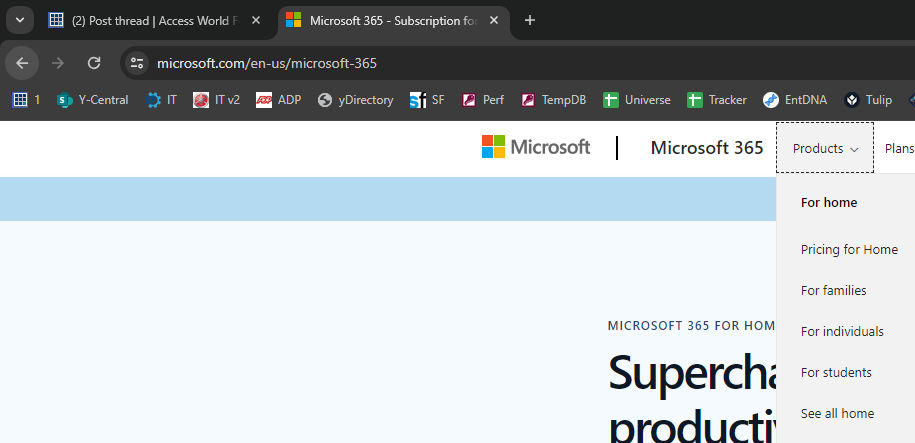Select For individuals menu item

click(x=842, y=332)
